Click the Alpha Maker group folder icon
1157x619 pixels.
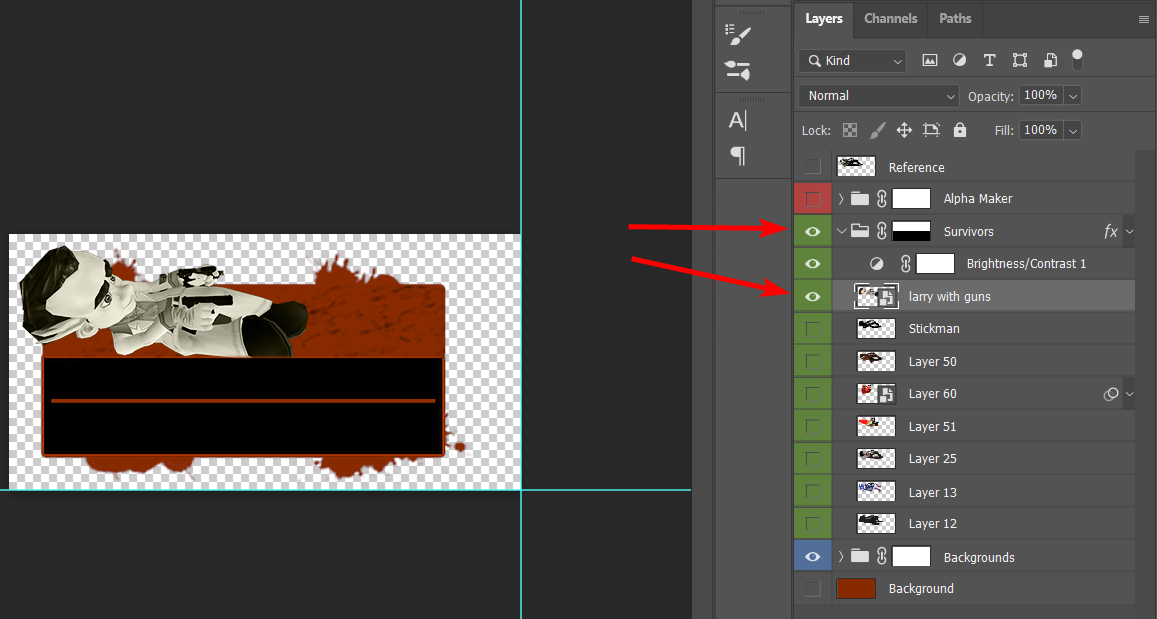[x=860, y=198]
